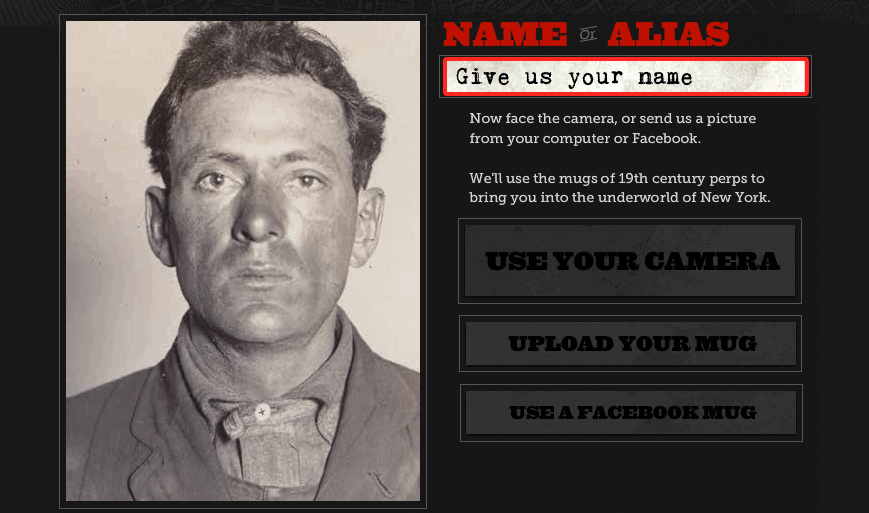Image resolution: width=869 pixels, height=513 pixels.
Task: Pick the USE A FACEBOOK MUG option
Action: tap(631, 413)
